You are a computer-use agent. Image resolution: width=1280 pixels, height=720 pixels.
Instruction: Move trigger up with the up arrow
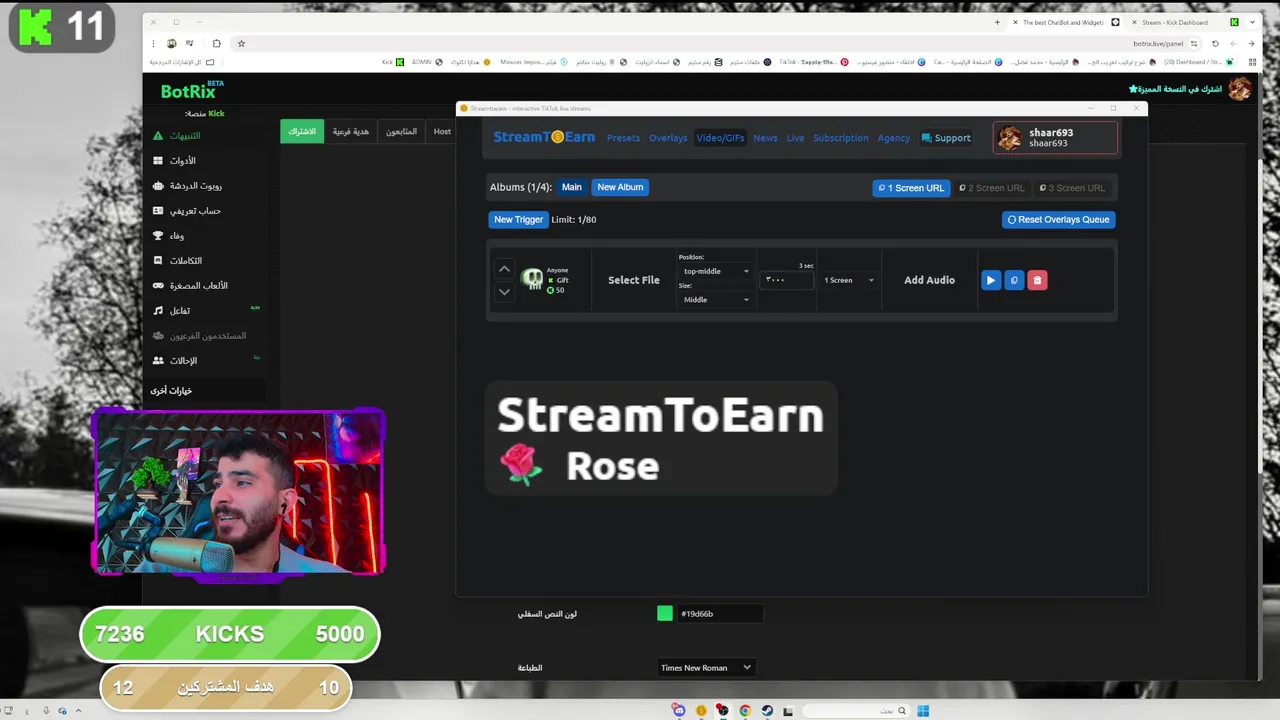(504, 269)
